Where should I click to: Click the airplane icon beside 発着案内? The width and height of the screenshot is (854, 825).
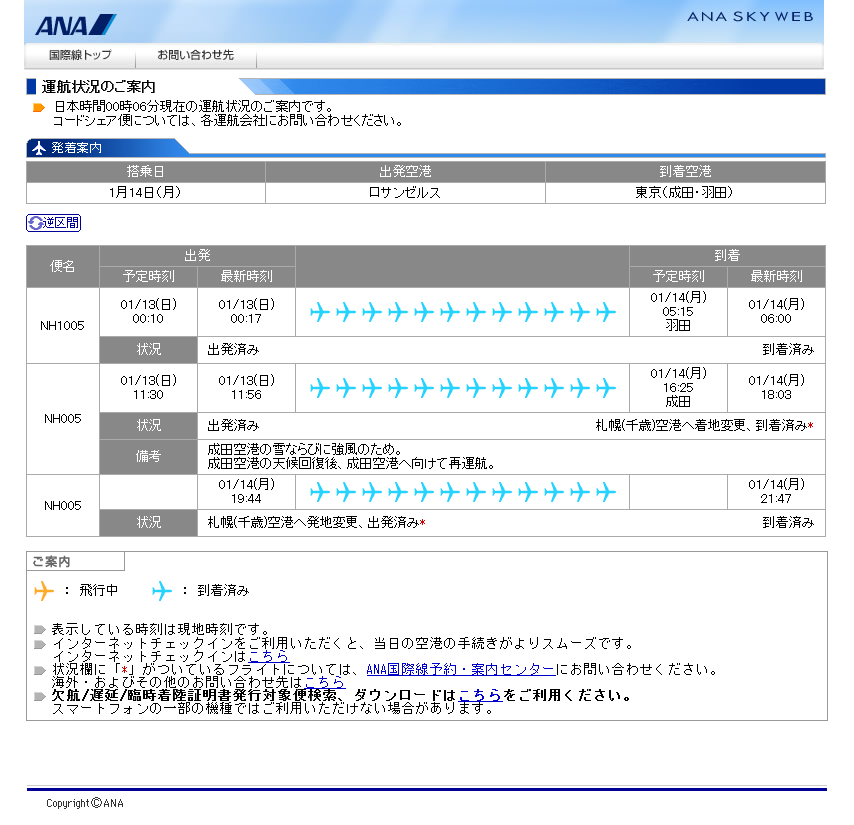coord(39,148)
